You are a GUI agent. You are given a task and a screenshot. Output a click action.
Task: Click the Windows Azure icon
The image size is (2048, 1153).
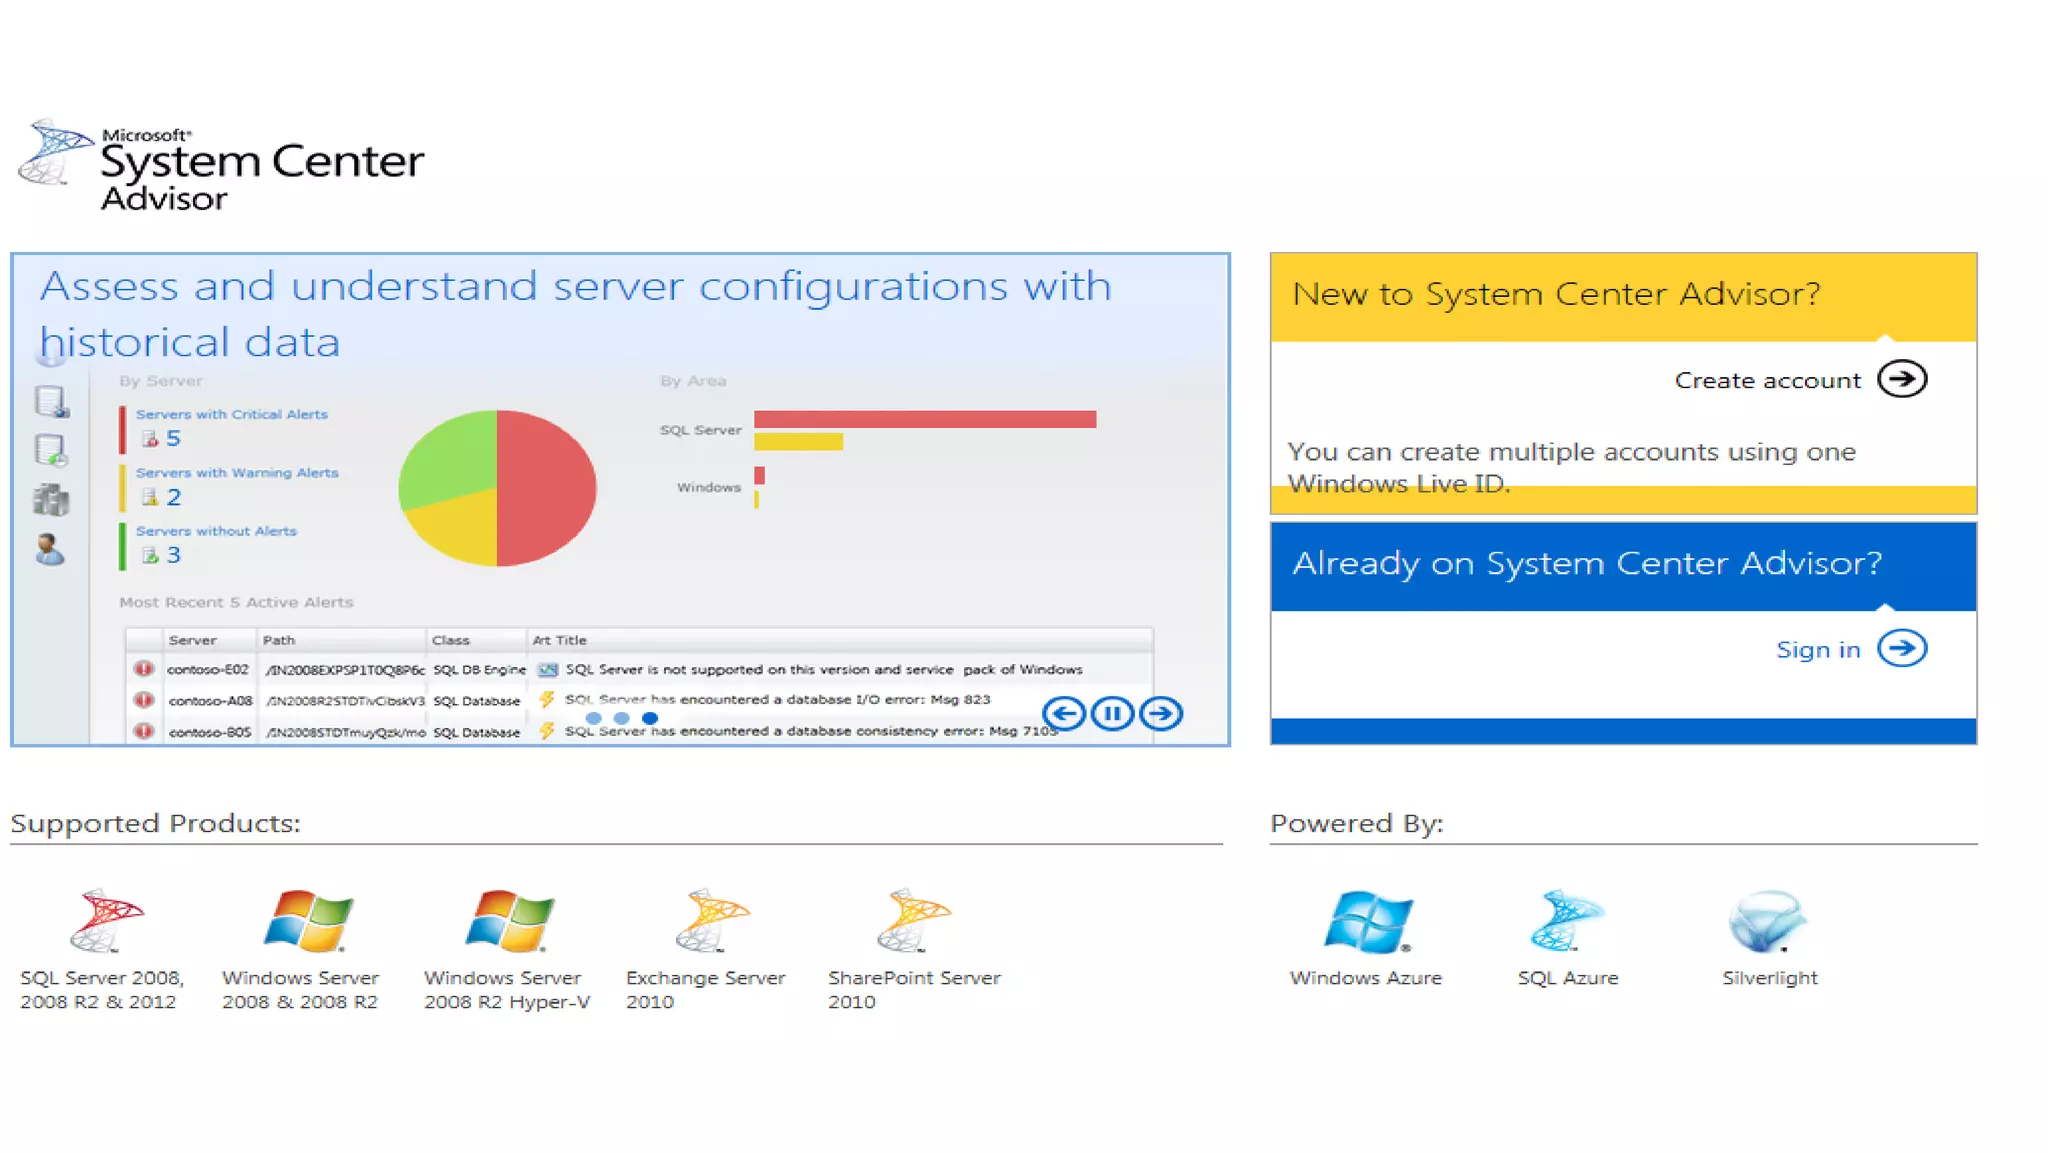pyautogui.click(x=1367, y=920)
